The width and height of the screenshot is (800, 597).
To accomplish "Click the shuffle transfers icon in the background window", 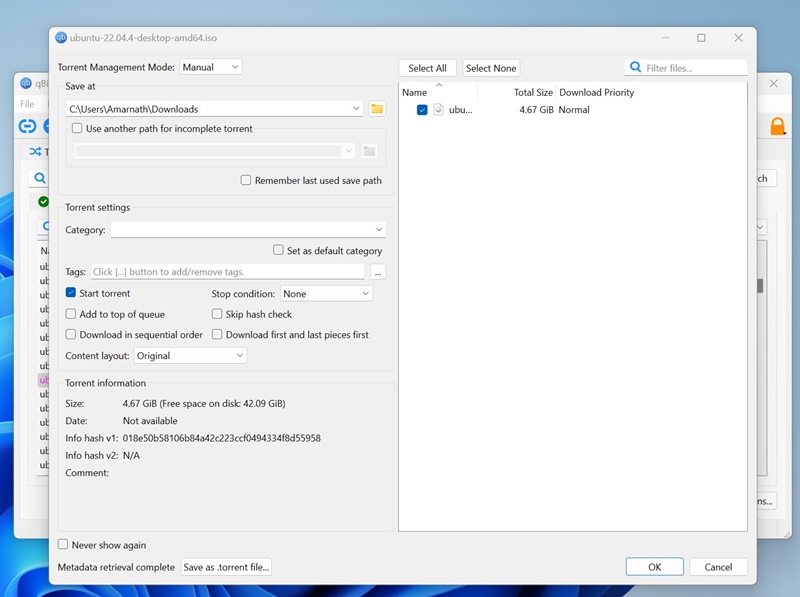I will tap(35, 152).
